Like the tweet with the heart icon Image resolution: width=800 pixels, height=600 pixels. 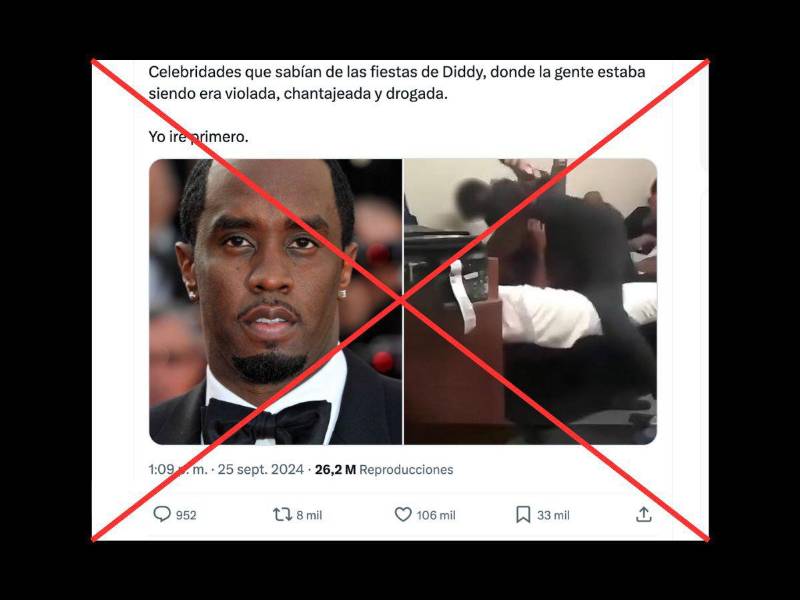(x=403, y=514)
